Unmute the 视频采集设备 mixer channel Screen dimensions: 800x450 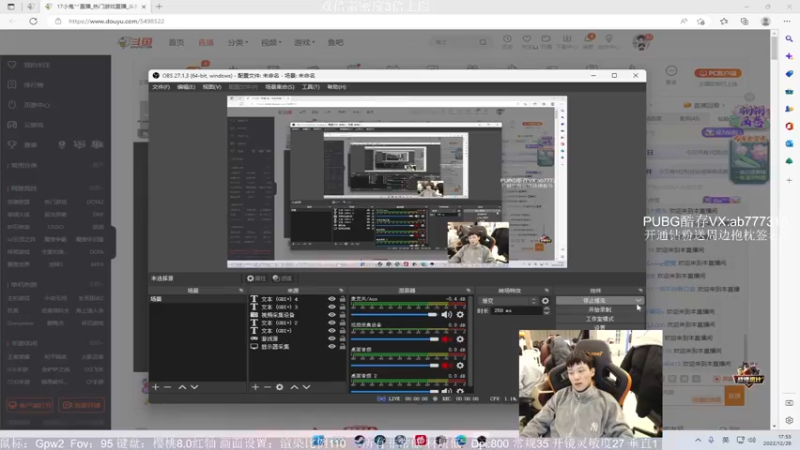446,339
